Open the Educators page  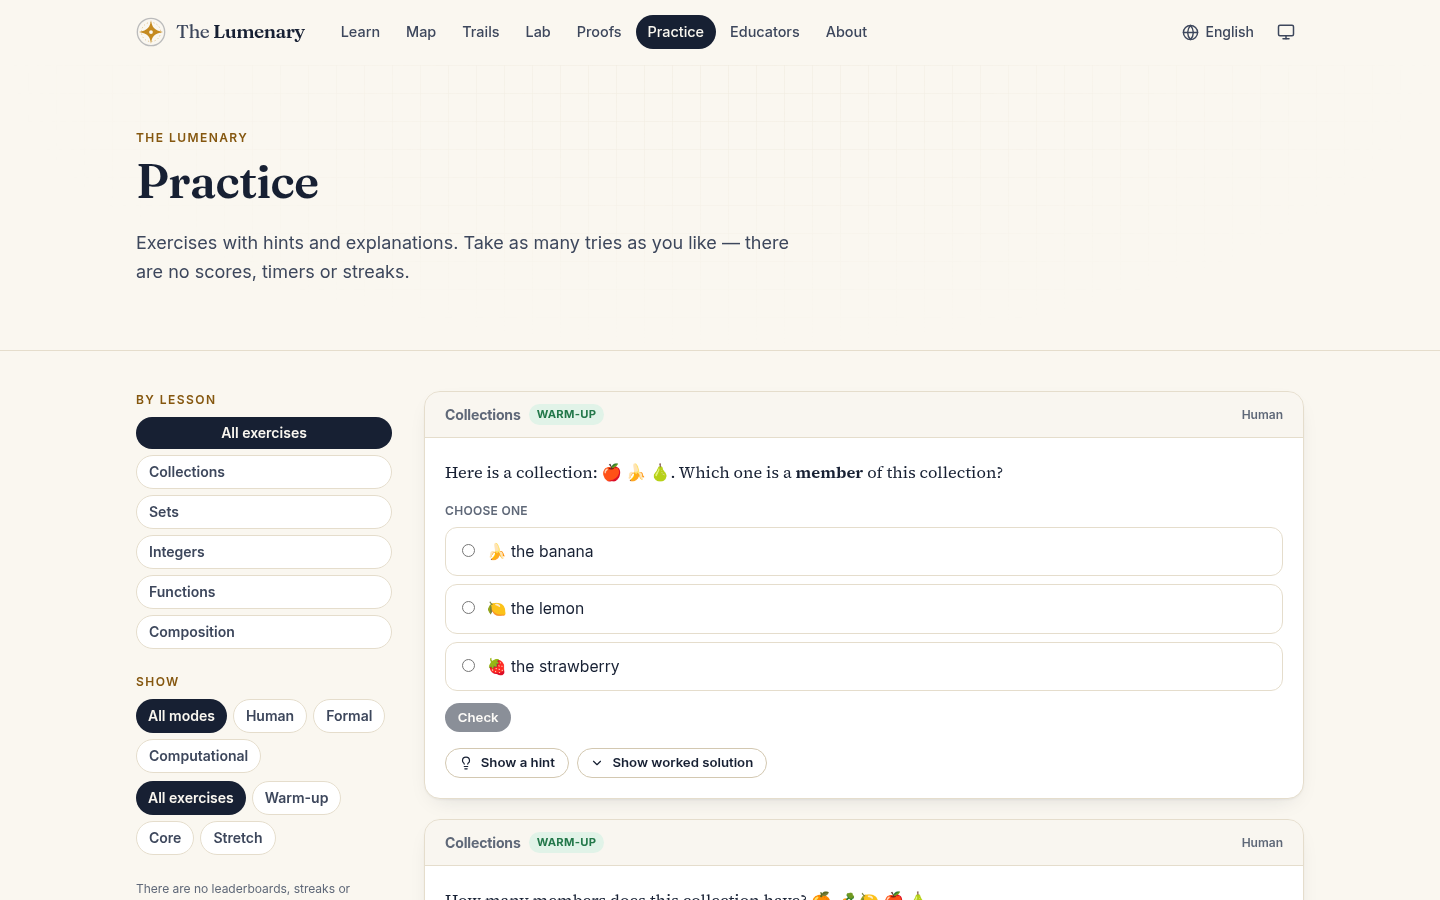click(x=765, y=32)
